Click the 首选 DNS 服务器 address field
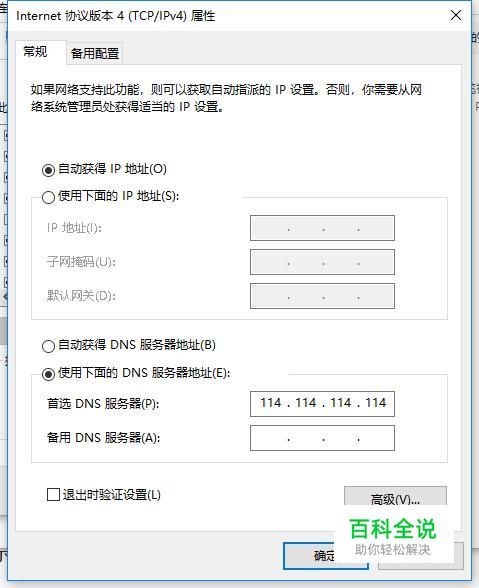The image size is (479, 588). pos(322,404)
